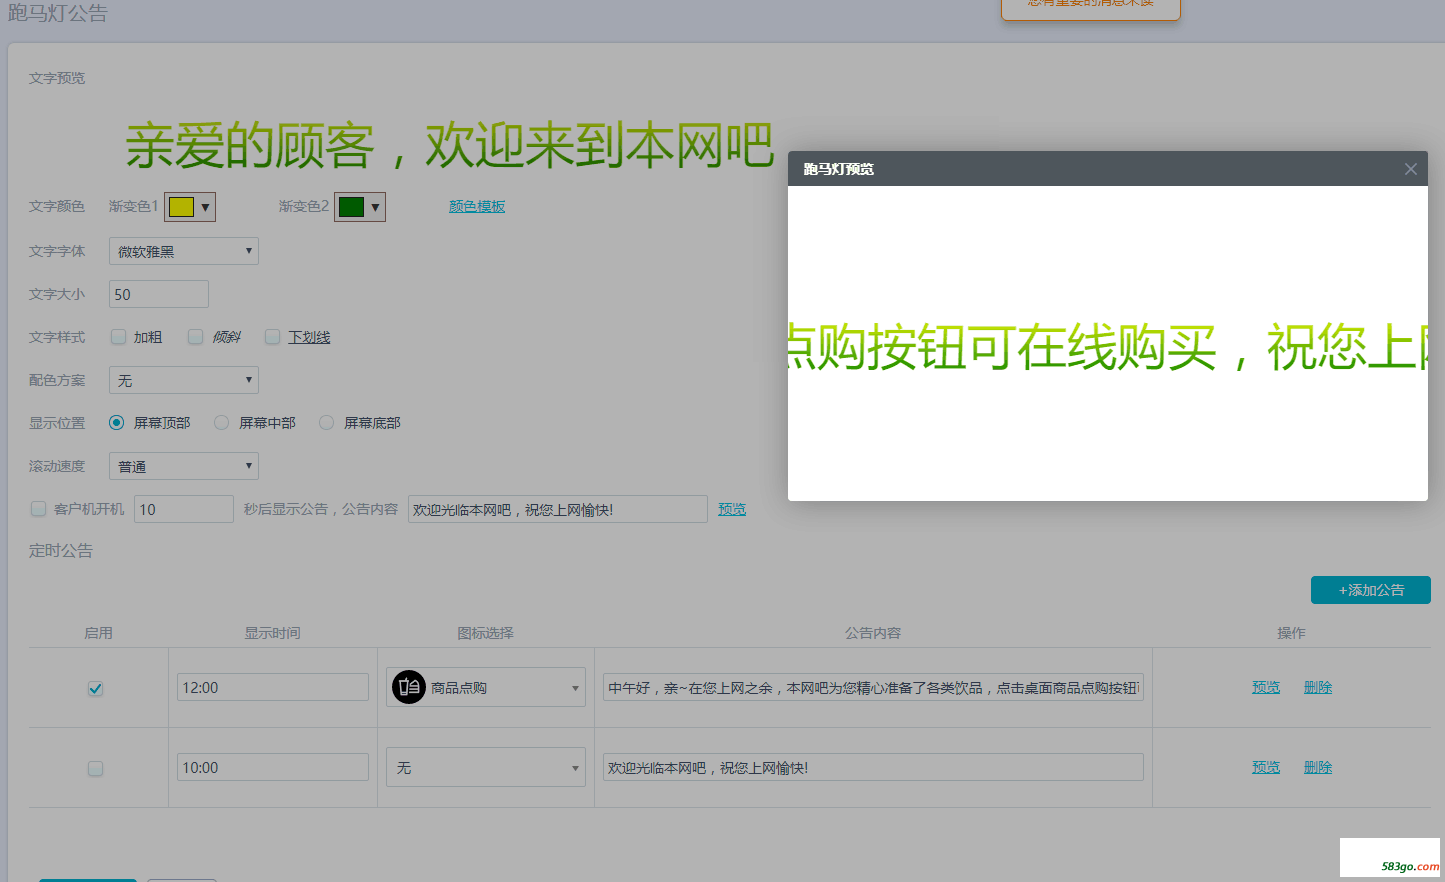Delete the 10:00 scheduled announcement
Viewport: 1445px width, 882px height.
[1317, 767]
